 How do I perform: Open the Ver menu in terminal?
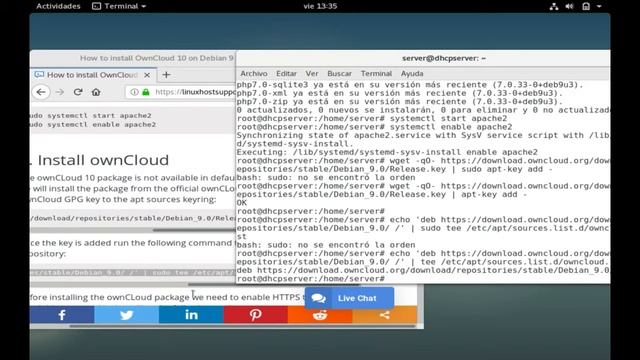coord(312,74)
